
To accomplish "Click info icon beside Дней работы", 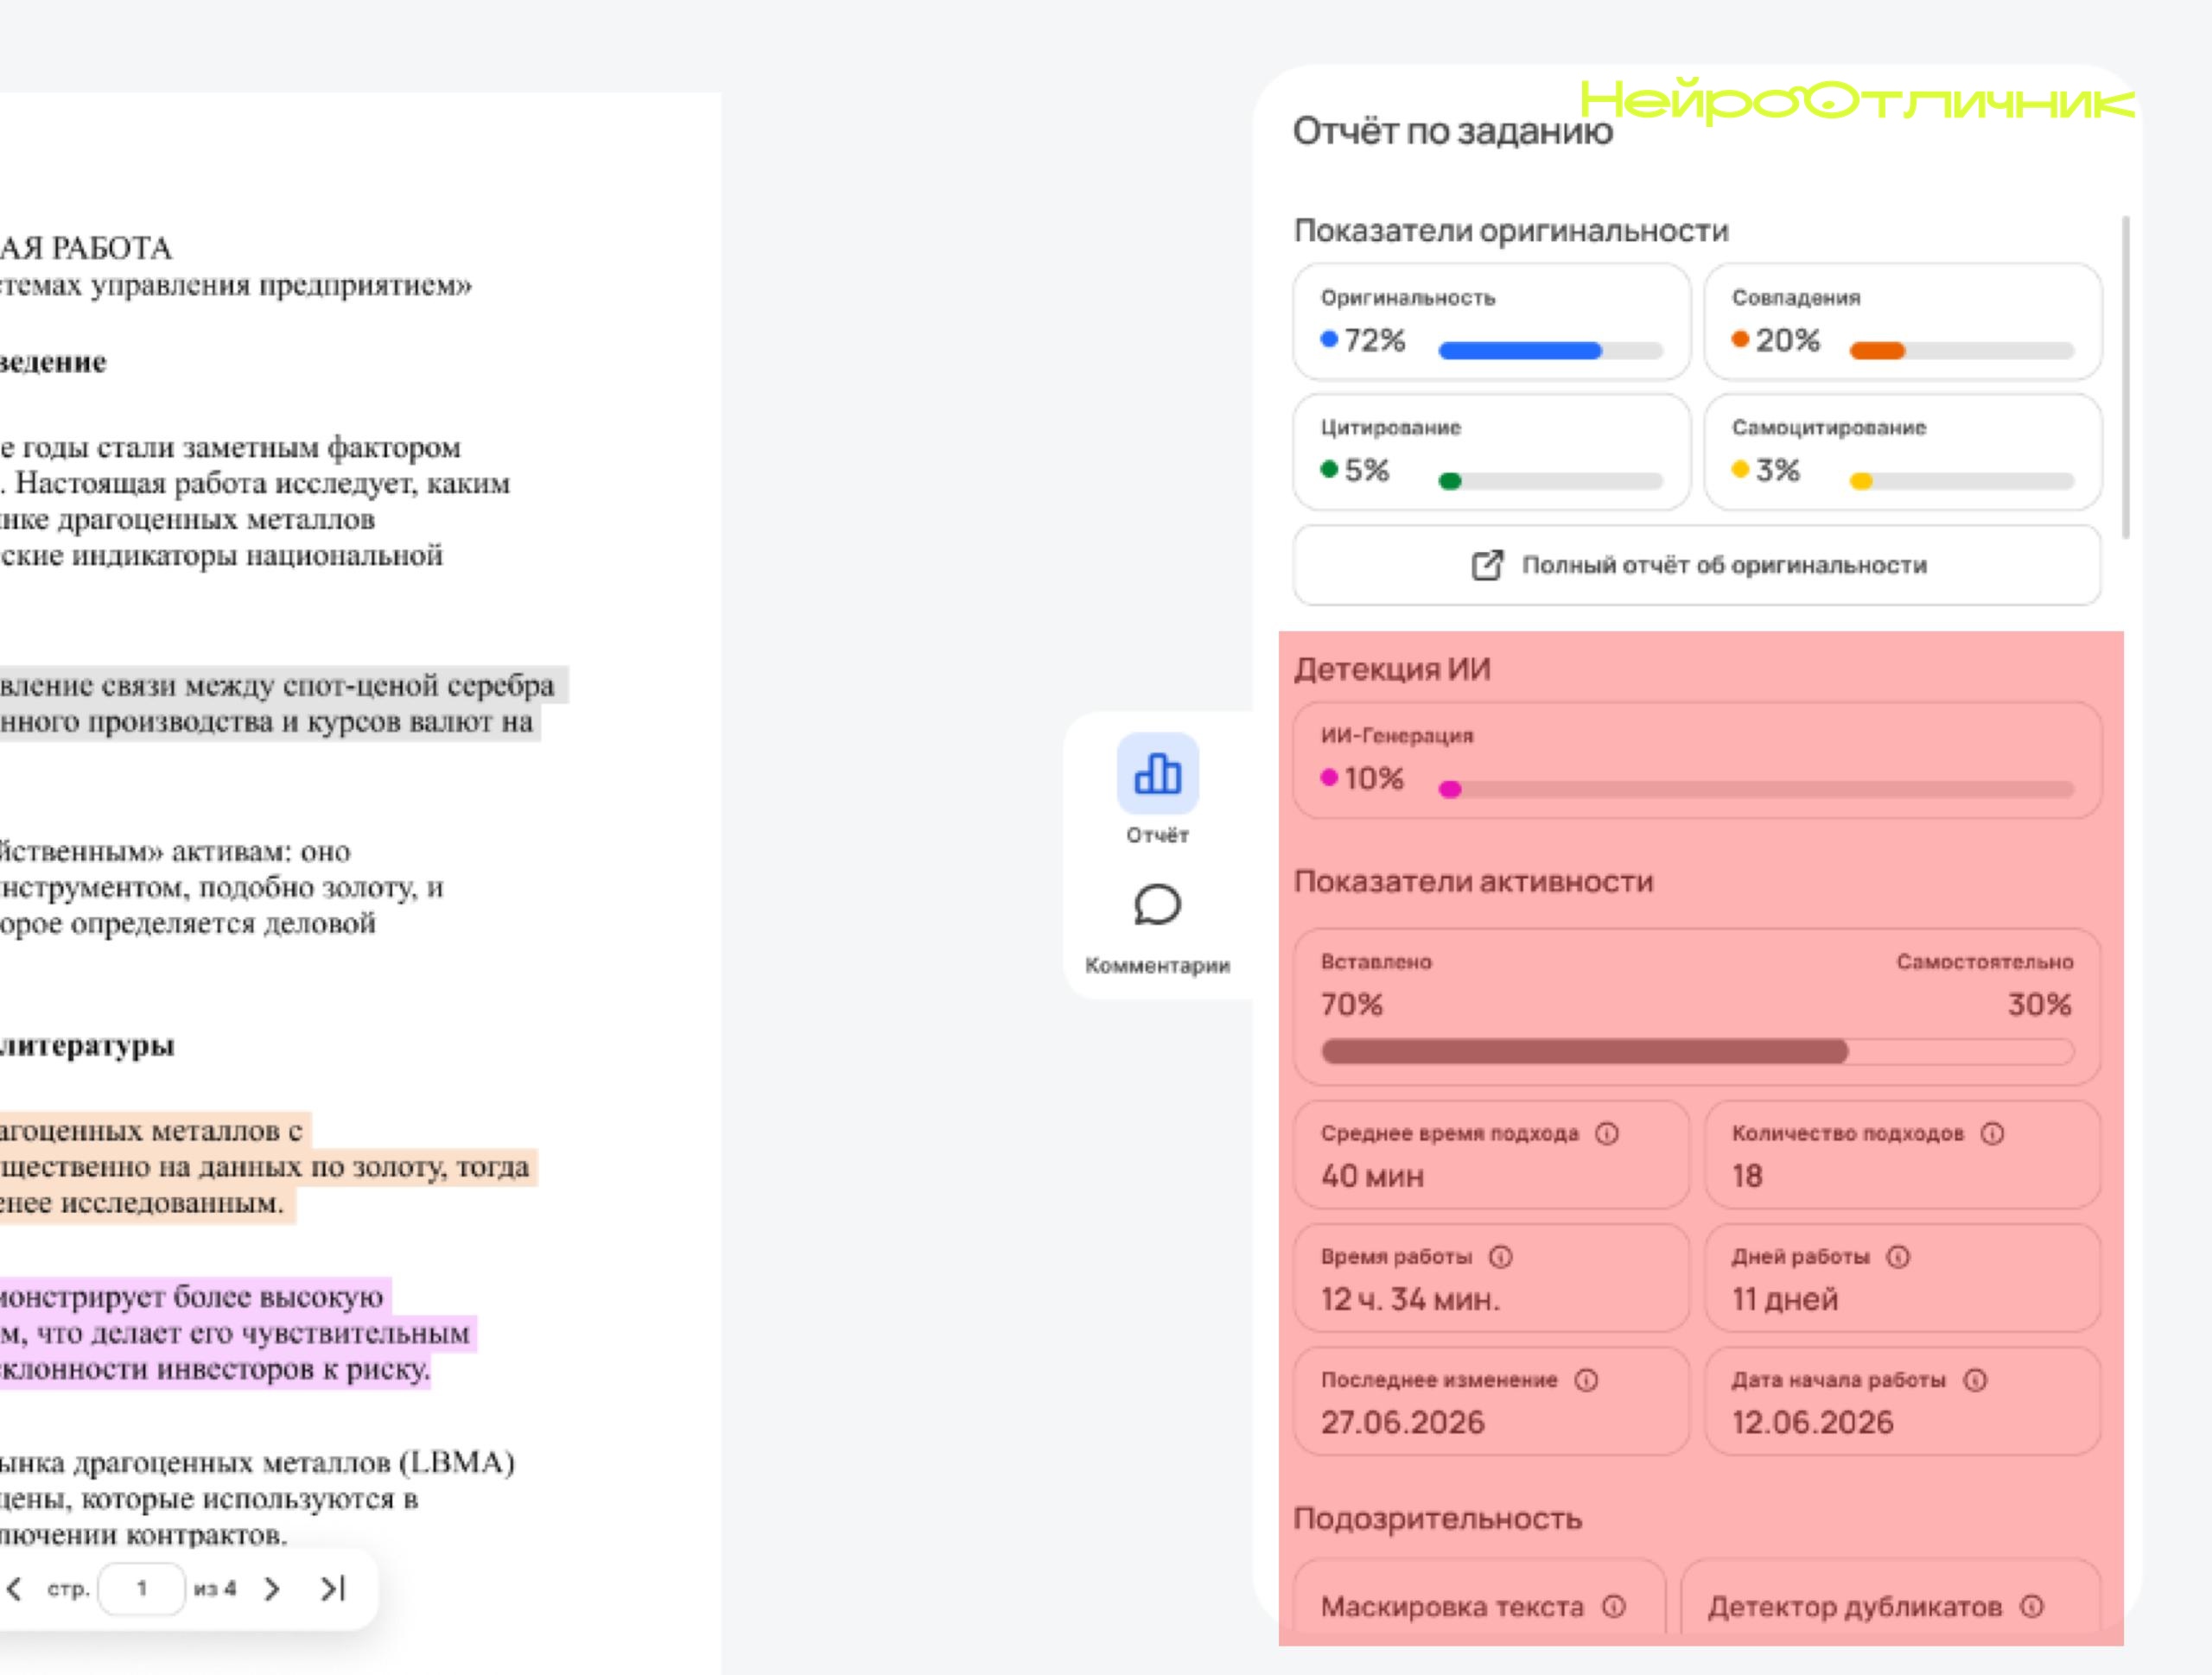I will 1898,1257.
